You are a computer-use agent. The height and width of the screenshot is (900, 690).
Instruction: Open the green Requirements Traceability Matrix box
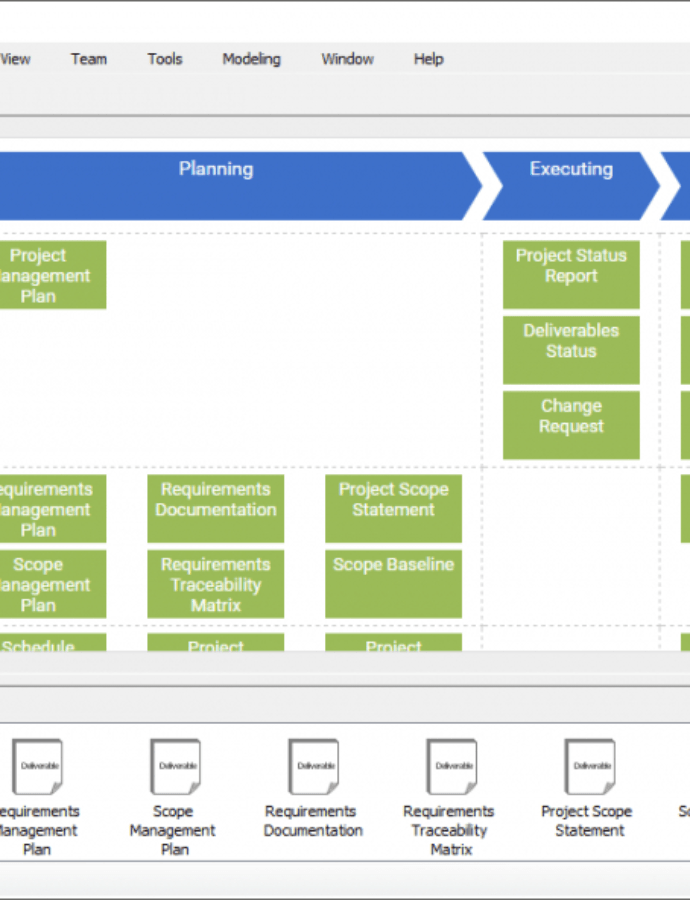[x=216, y=584]
